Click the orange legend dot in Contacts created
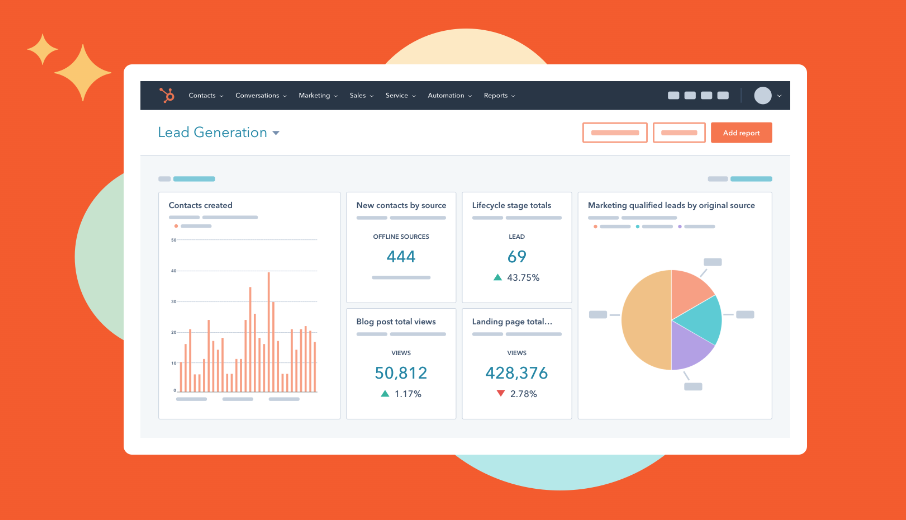 (176, 226)
